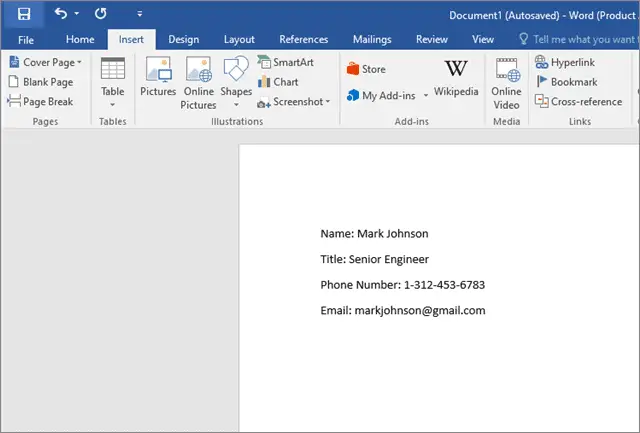Click My Add-ins button
The height and width of the screenshot is (433, 640).
[x=381, y=95]
